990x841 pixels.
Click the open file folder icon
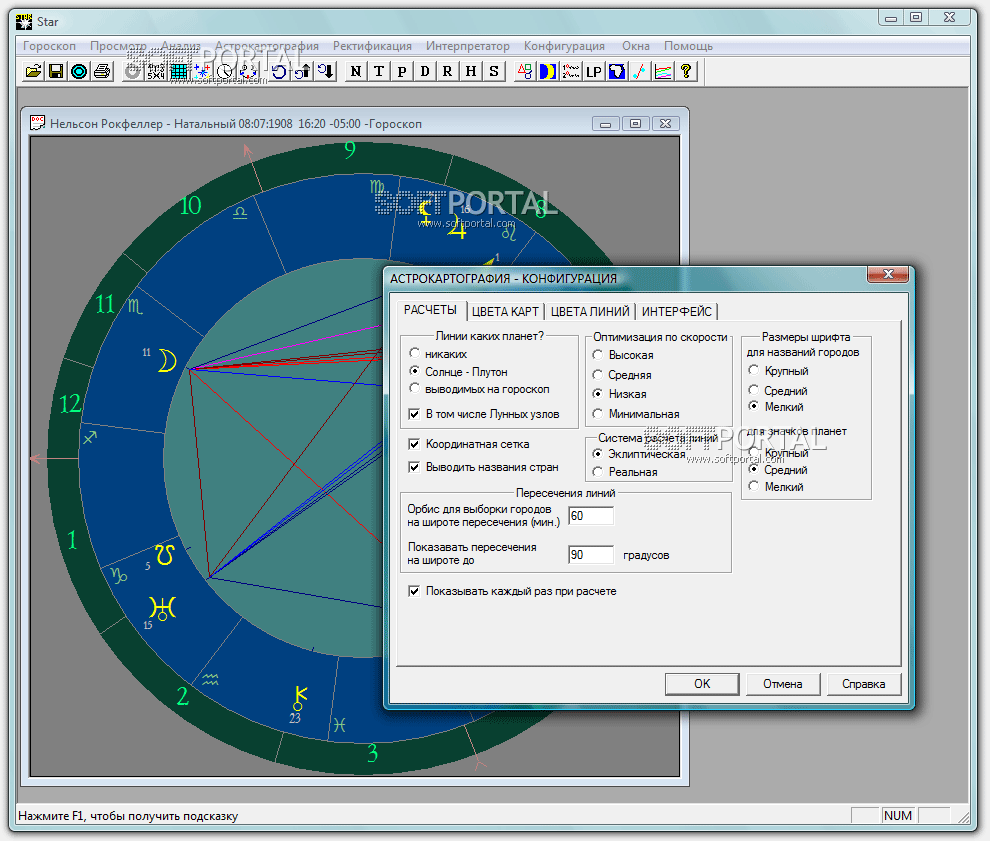[34, 71]
